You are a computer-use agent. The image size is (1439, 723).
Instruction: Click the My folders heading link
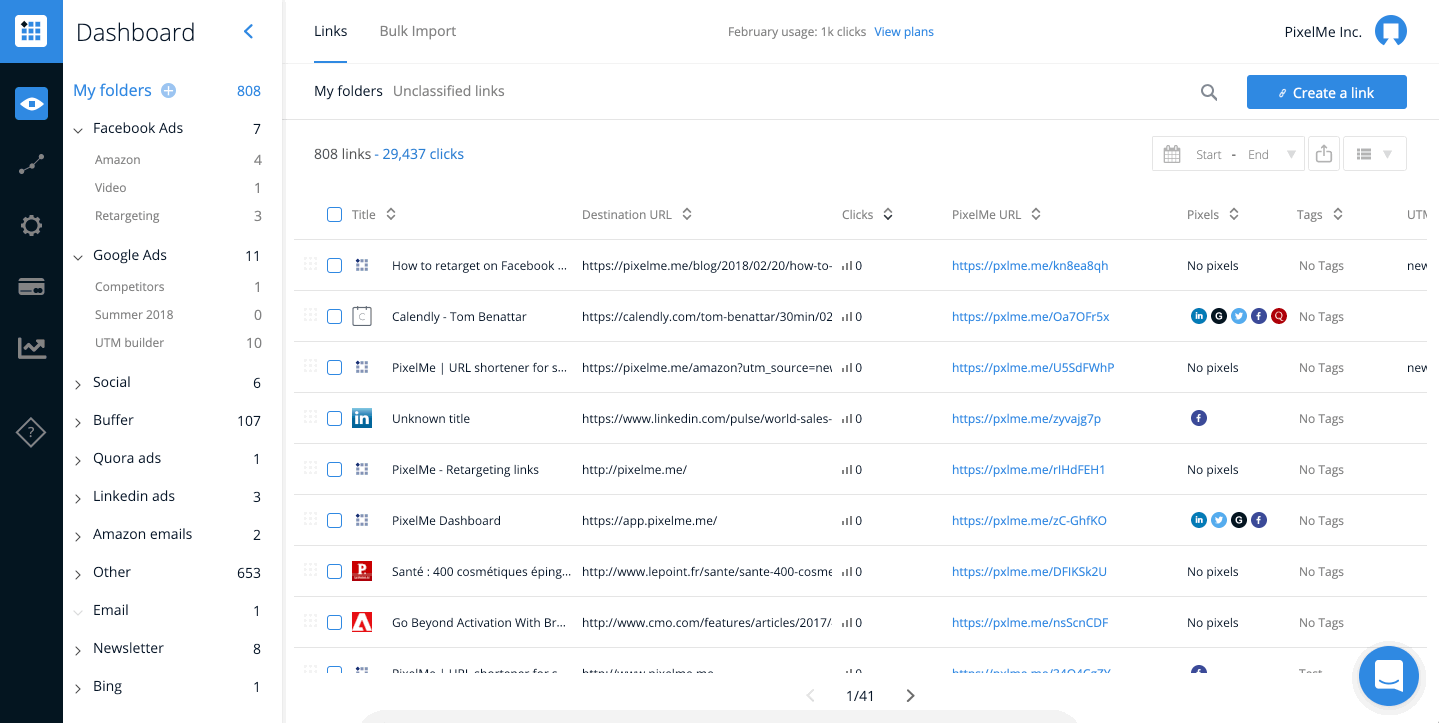(112, 90)
